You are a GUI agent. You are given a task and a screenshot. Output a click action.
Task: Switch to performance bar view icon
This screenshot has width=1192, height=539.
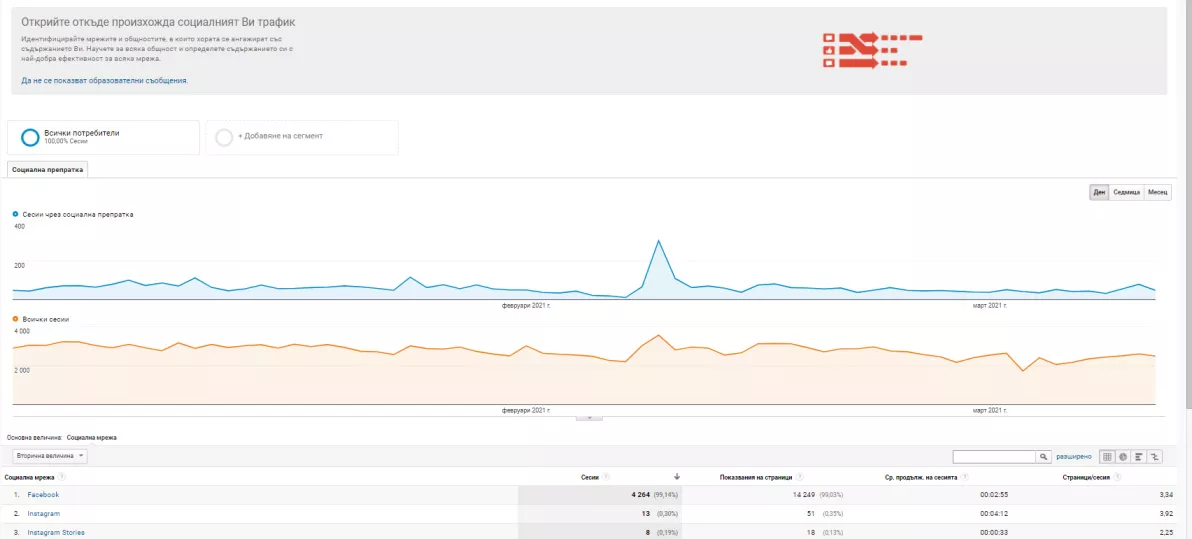1140,457
